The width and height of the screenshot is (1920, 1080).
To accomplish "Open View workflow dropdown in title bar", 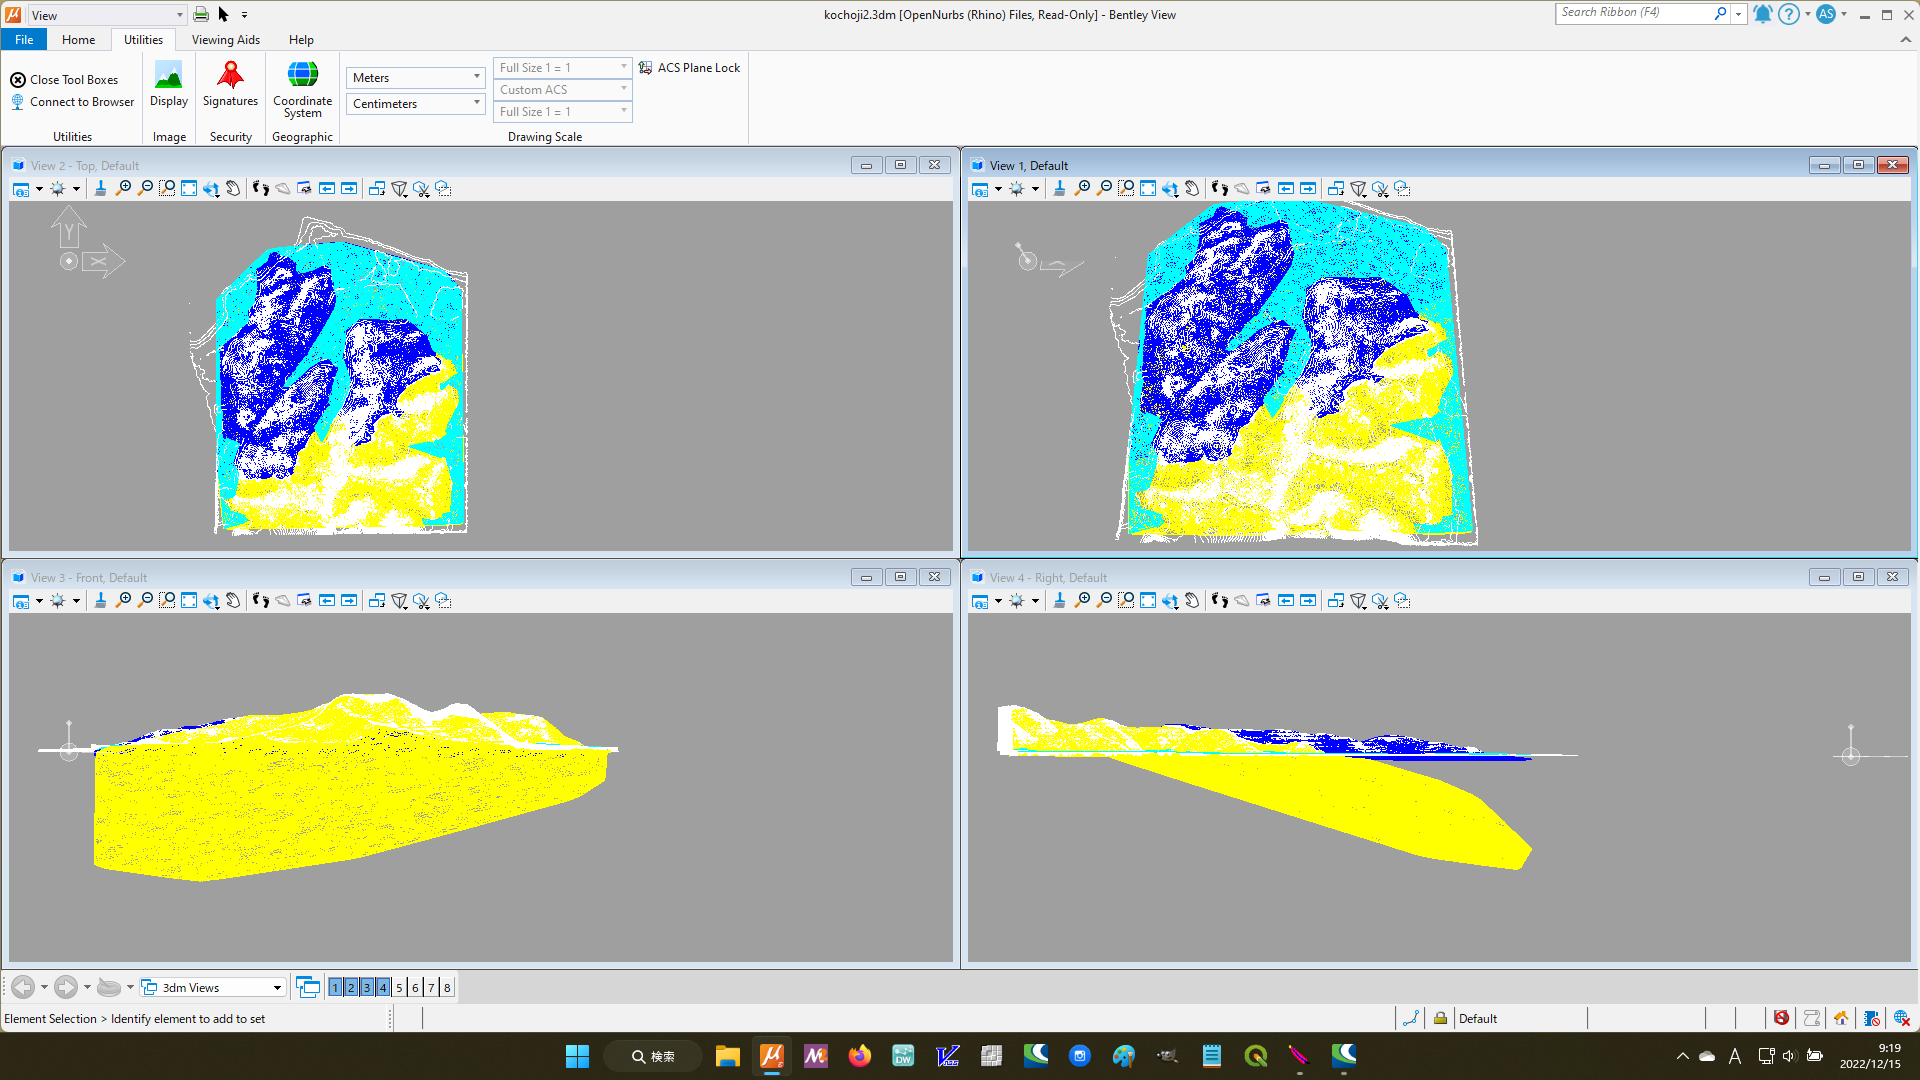I will (x=107, y=15).
